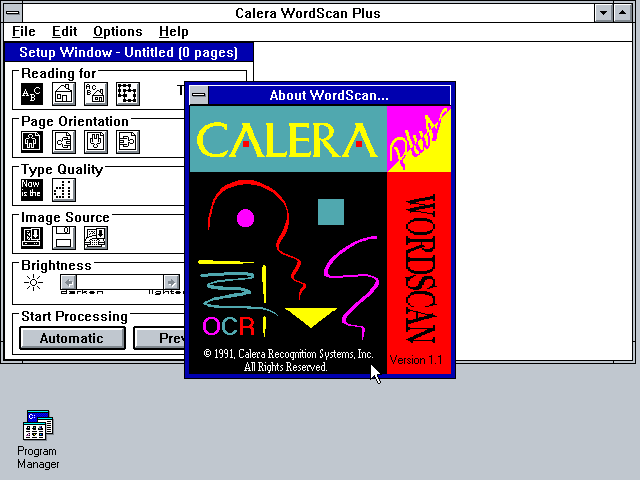This screenshot has width=640, height=480.
Task: Select the upright person Page Orientation icon
Action: [x=32, y=142]
